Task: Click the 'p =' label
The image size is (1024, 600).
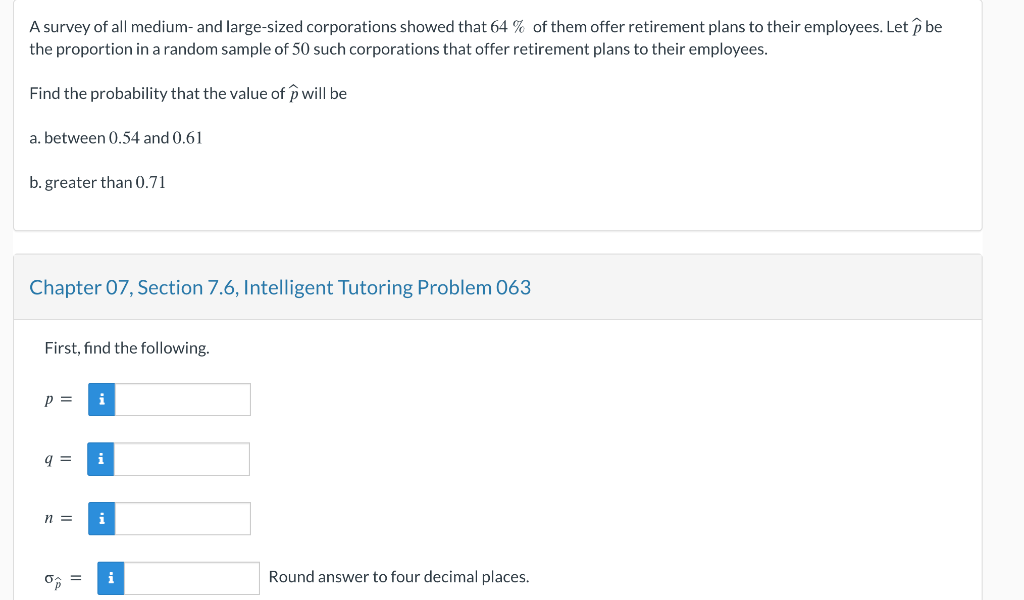Action: (x=58, y=400)
